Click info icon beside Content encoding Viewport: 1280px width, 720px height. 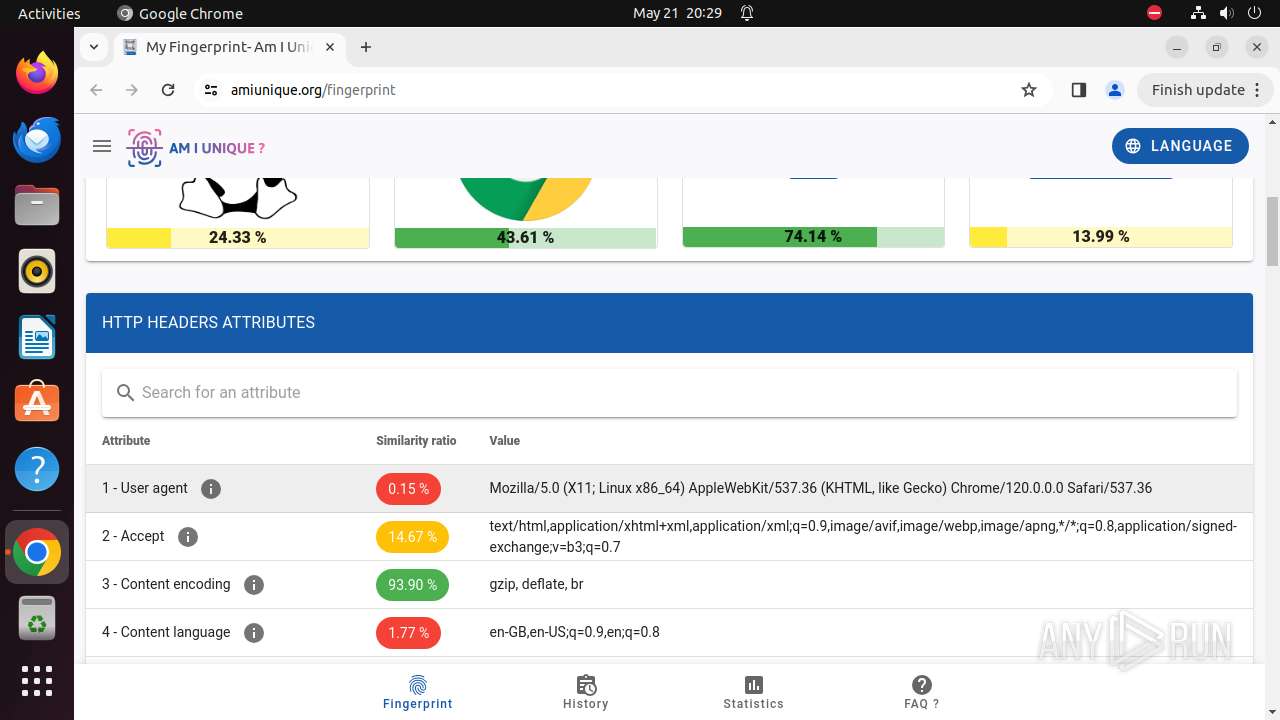pos(254,585)
